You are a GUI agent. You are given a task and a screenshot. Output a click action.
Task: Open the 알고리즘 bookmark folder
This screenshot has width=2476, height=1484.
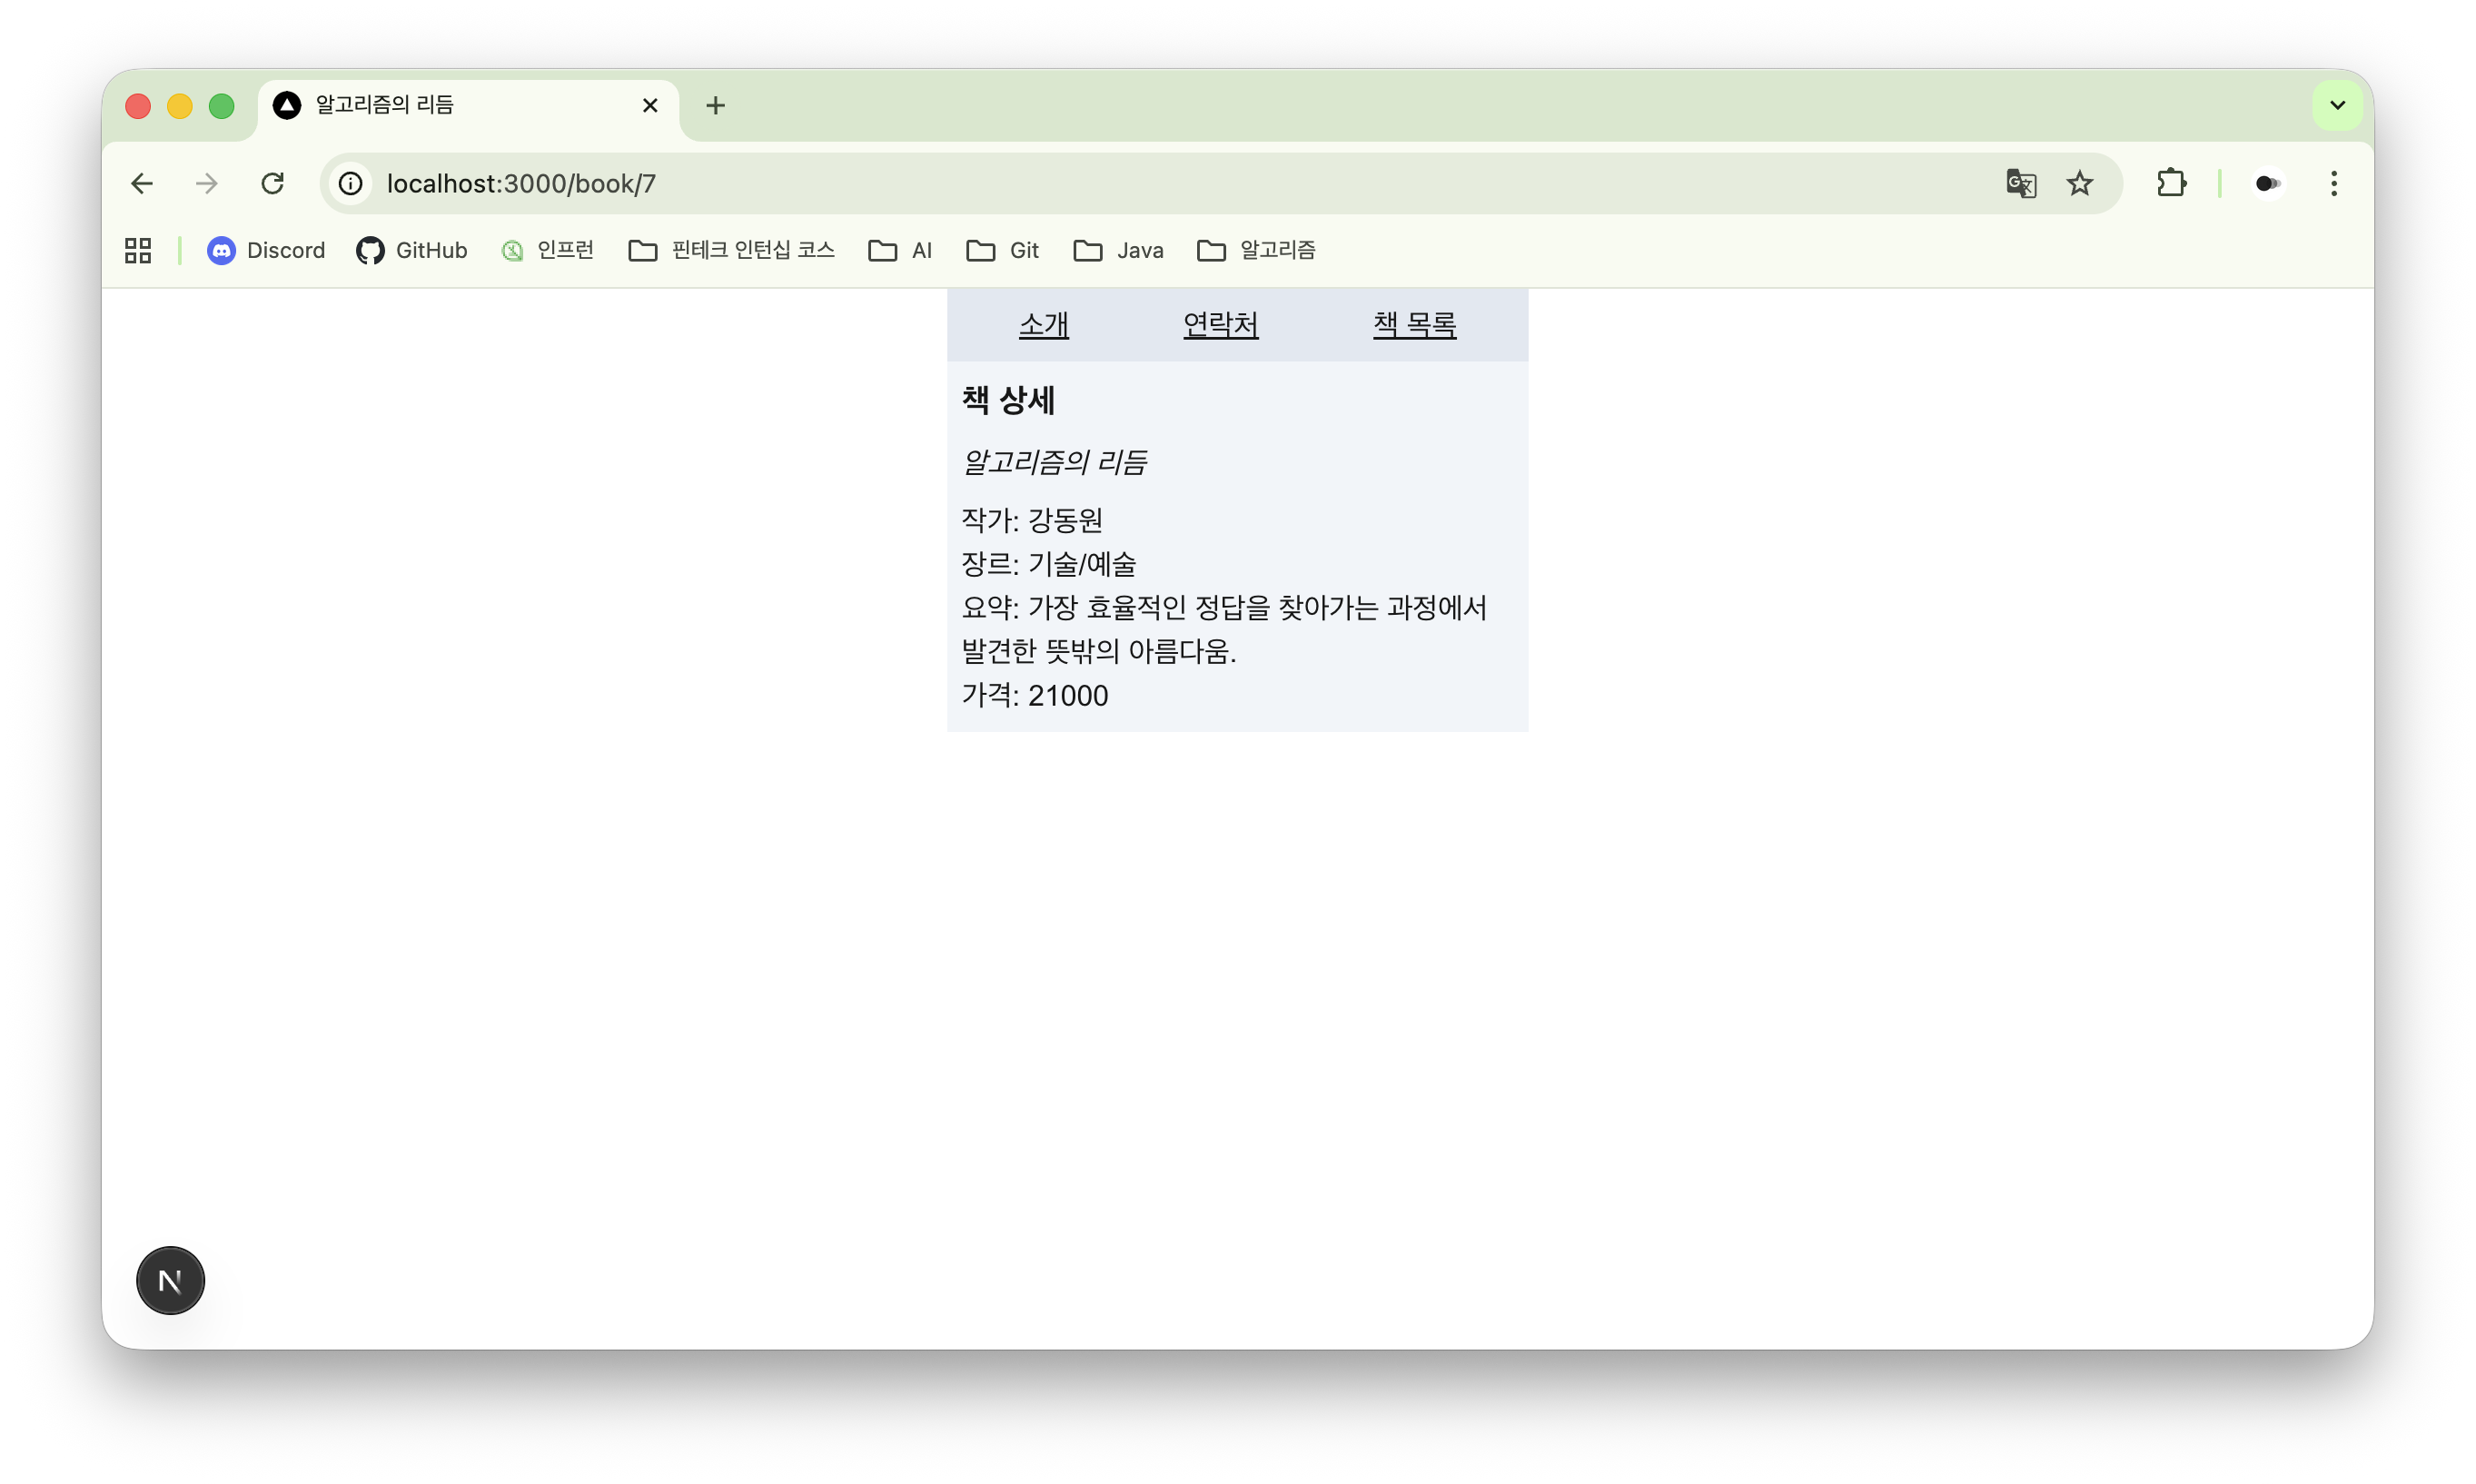[x=1256, y=250]
